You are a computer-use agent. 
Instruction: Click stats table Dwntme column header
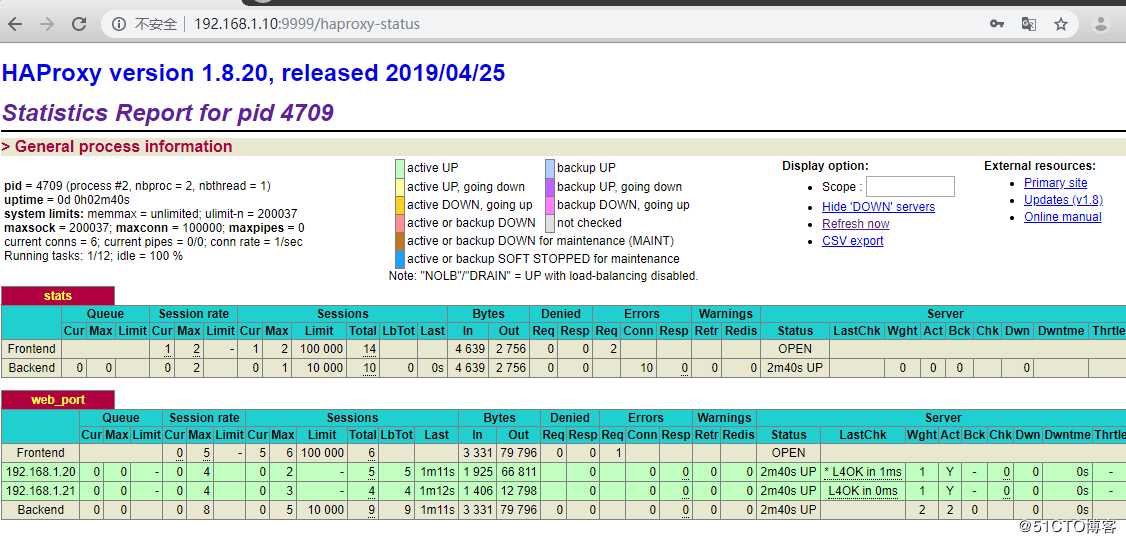pyautogui.click(x=1061, y=331)
